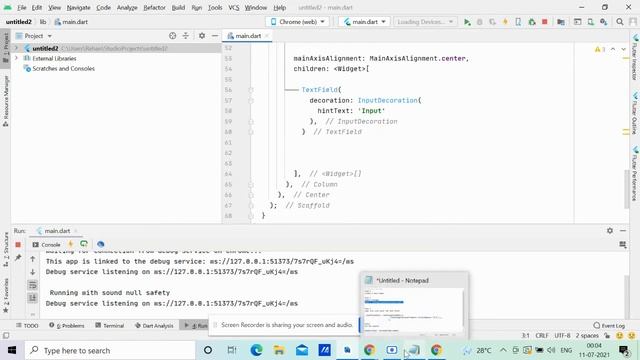Hot restart green icon in Run console toolbar
640x360 pixels.
pos(84,244)
